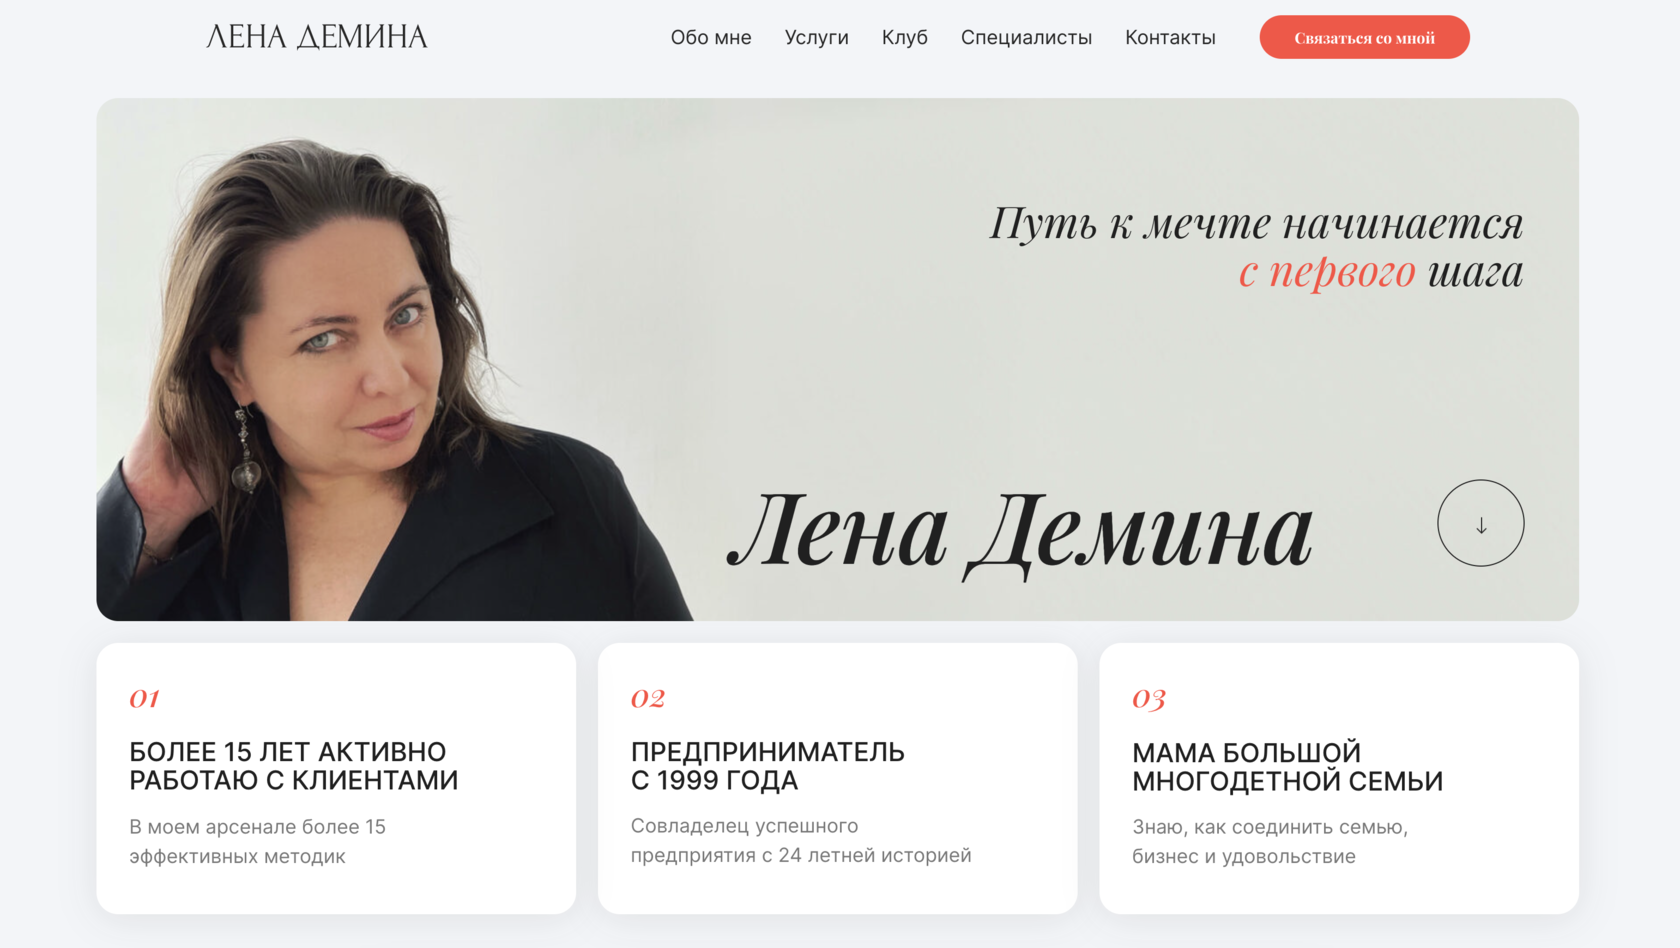
Task: Click text 'Знаю, как соединить семью'
Action: pyautogui.click(x=1270, y=827)
